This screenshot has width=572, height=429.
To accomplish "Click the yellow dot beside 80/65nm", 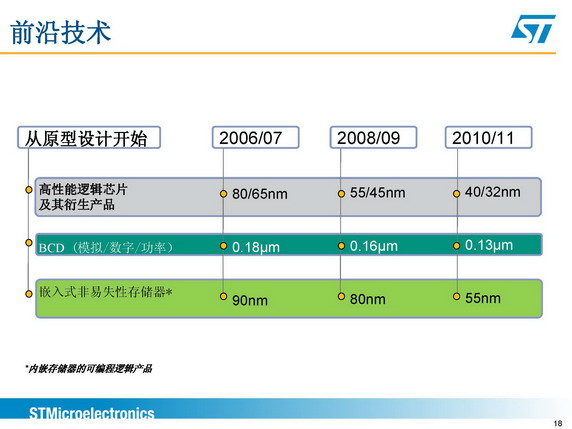I will 224,194.
